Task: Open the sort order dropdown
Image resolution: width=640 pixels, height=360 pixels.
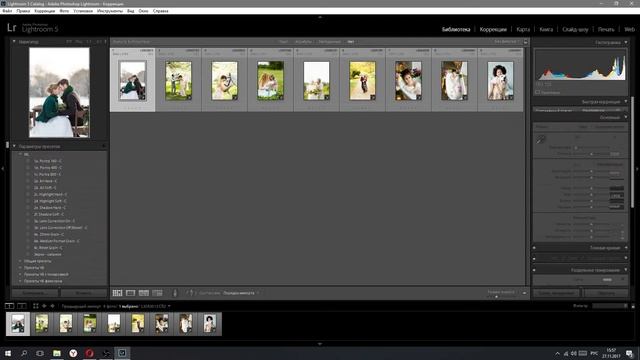Action: tap(241, 293)
